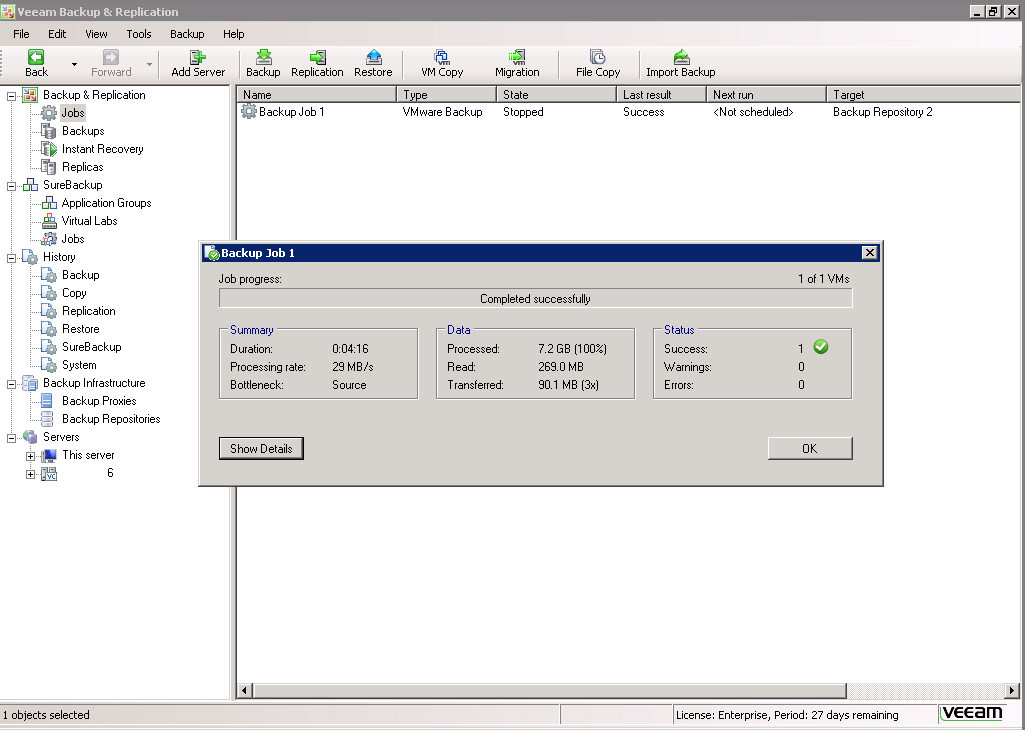Expand the vCenter server node
1033x746 pixels.
pos(30,474)
